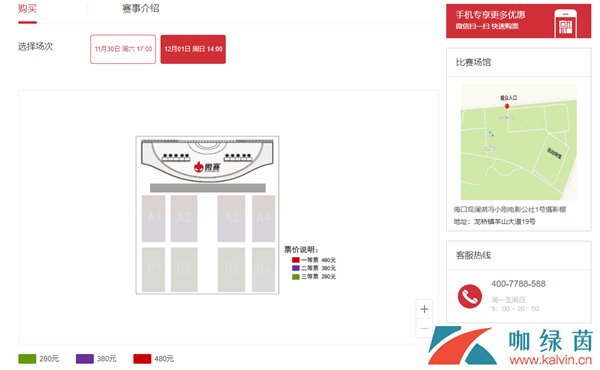Screen dimensions: 600x370
Task: Select seating section B4
Action: pyautogui.click(x=263, y=269)
